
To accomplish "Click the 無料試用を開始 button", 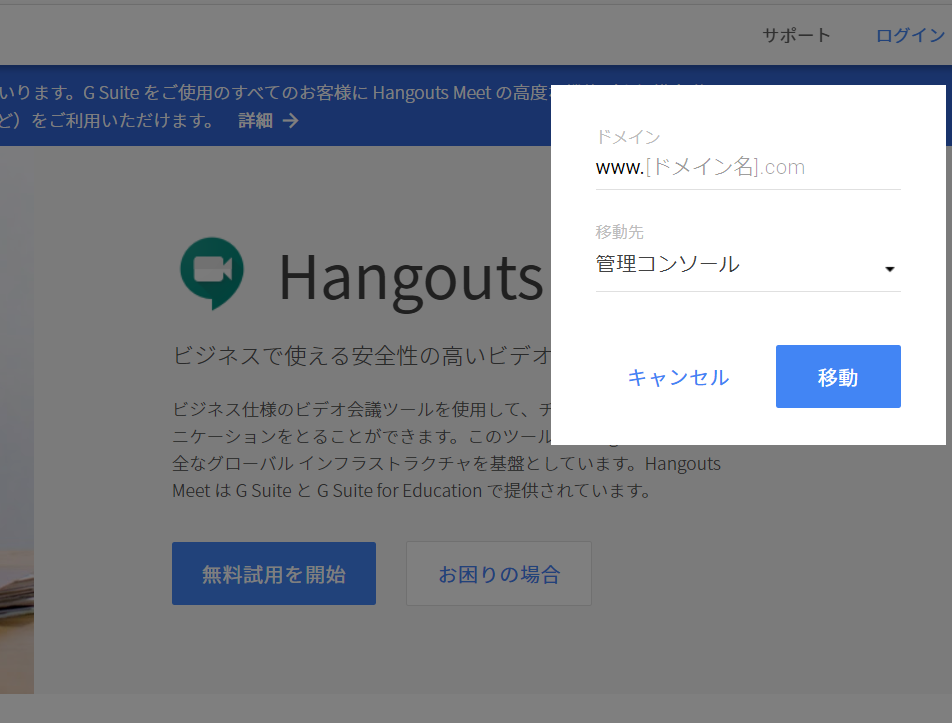I will click(274, 574).
